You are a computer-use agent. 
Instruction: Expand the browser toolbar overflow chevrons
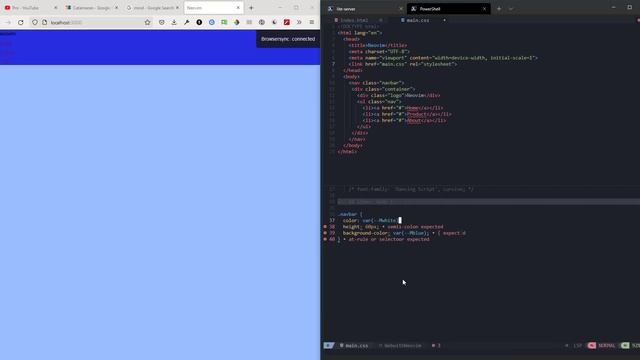click(299, 22)
